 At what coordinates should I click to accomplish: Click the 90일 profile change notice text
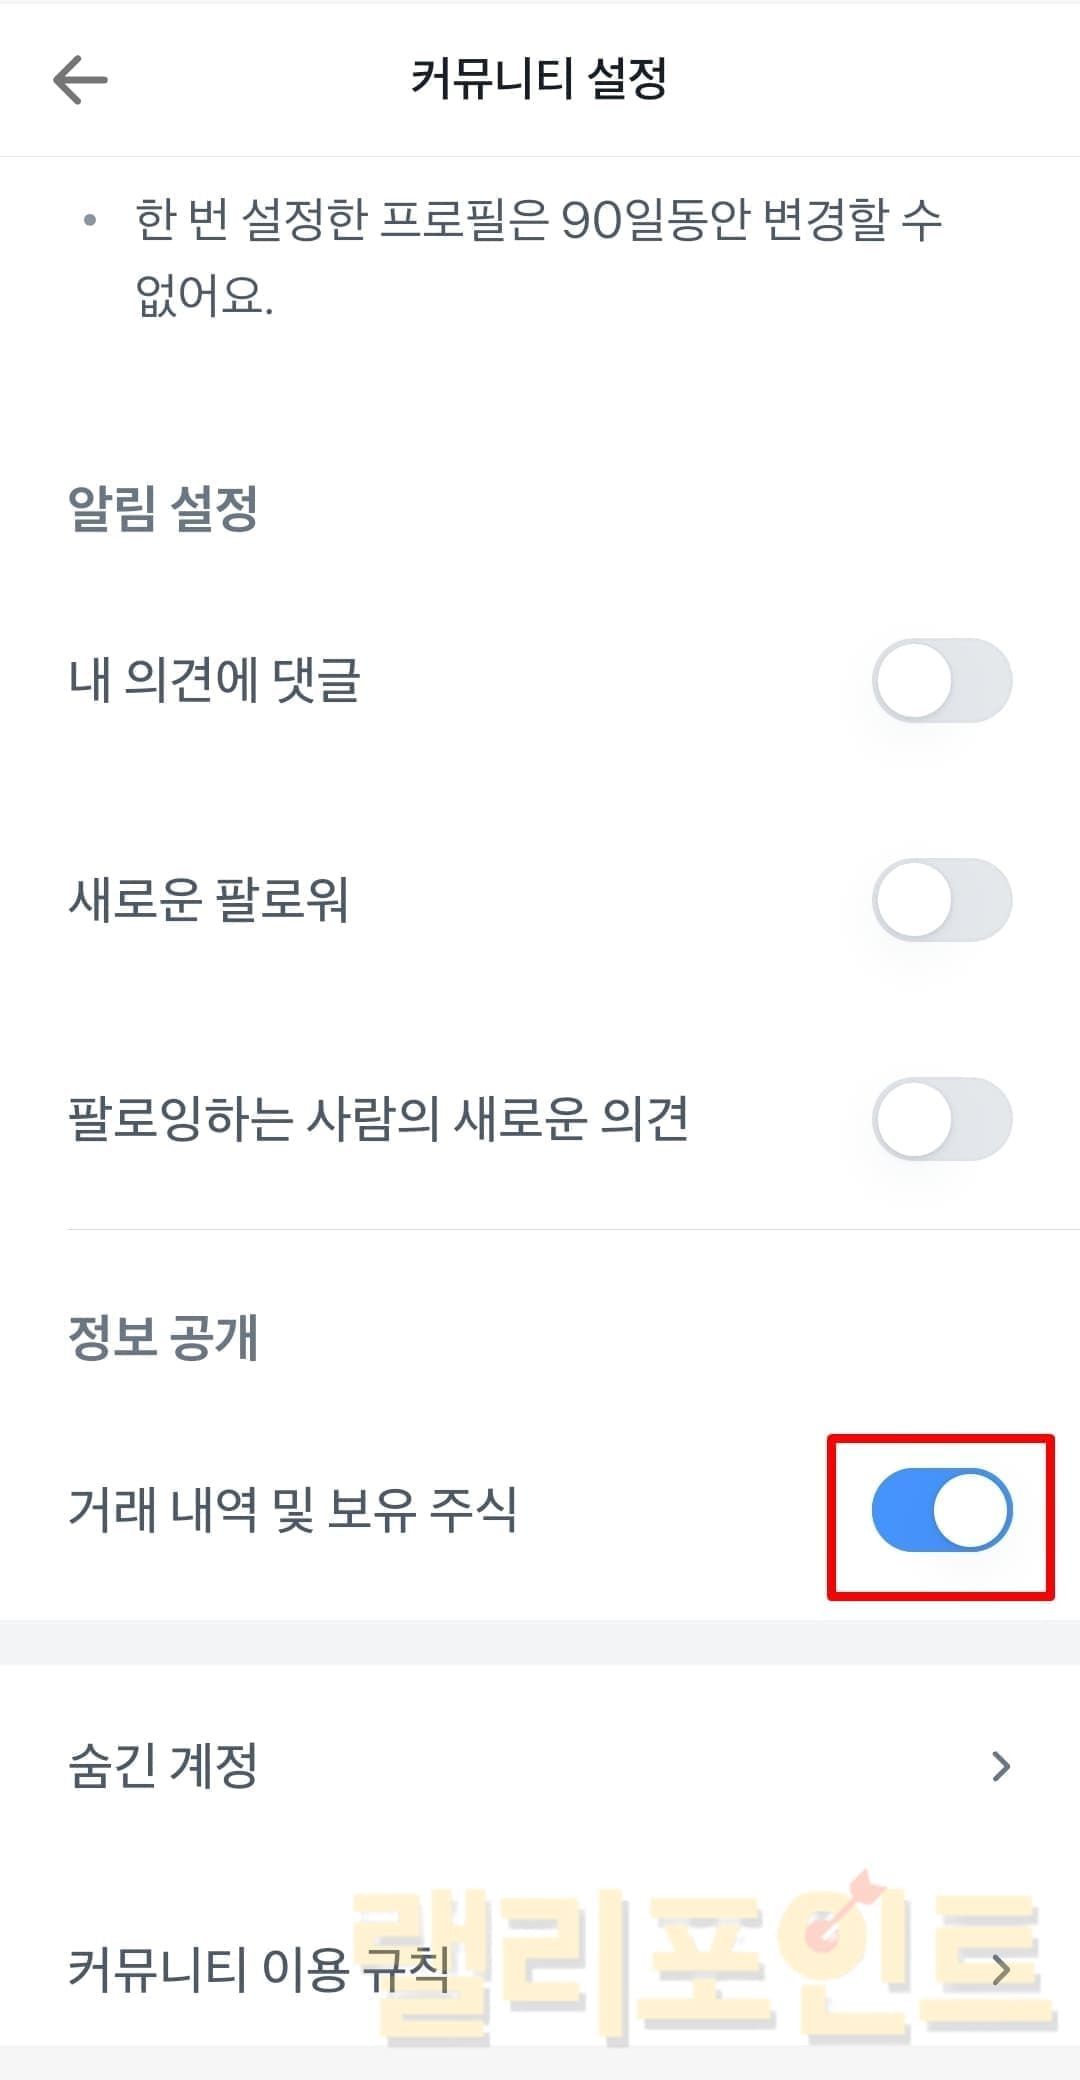click(538, 257)
